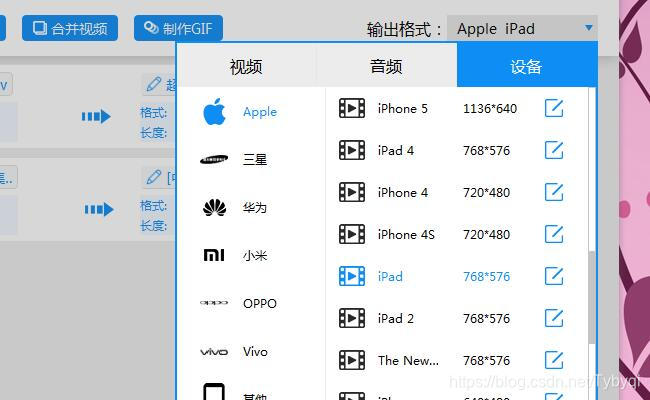
Task: Choose the Apple text label
Action: tap(260, 112)
